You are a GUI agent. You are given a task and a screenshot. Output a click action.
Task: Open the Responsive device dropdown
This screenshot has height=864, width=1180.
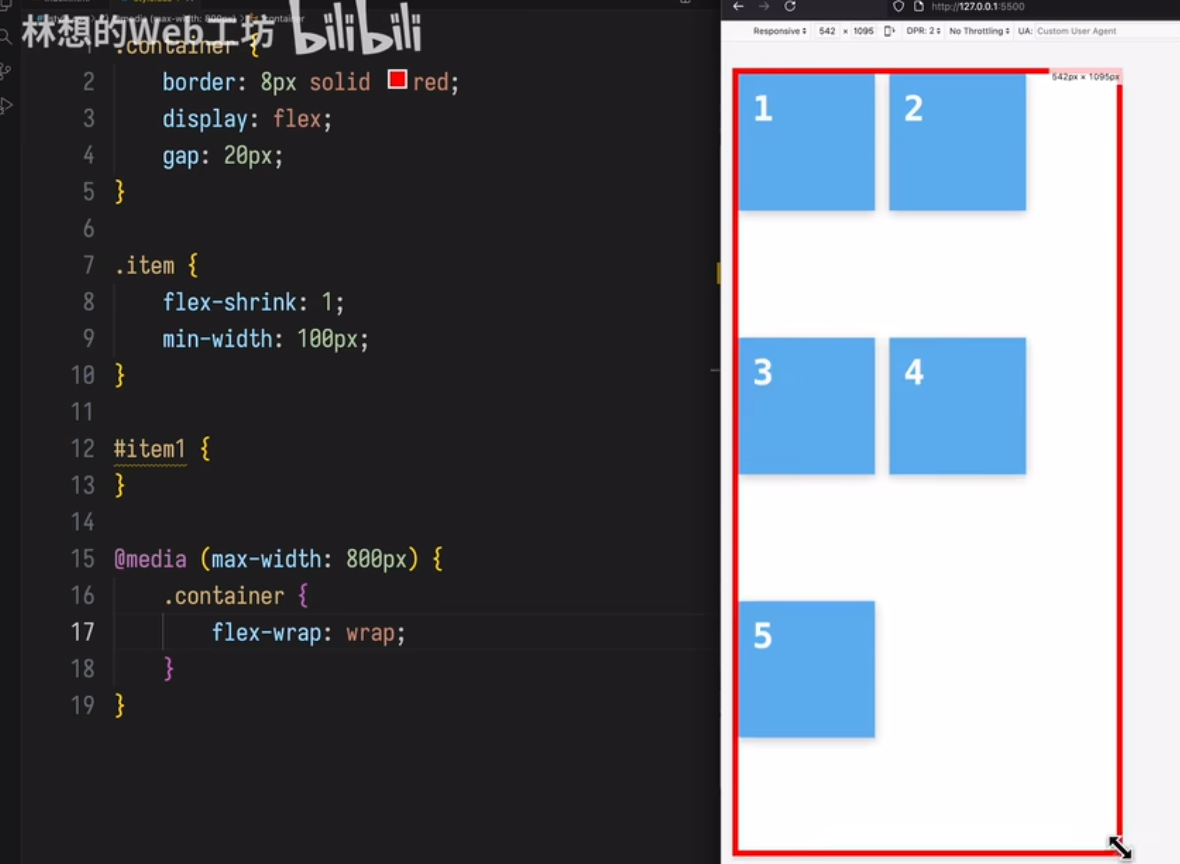pos(780,31)
